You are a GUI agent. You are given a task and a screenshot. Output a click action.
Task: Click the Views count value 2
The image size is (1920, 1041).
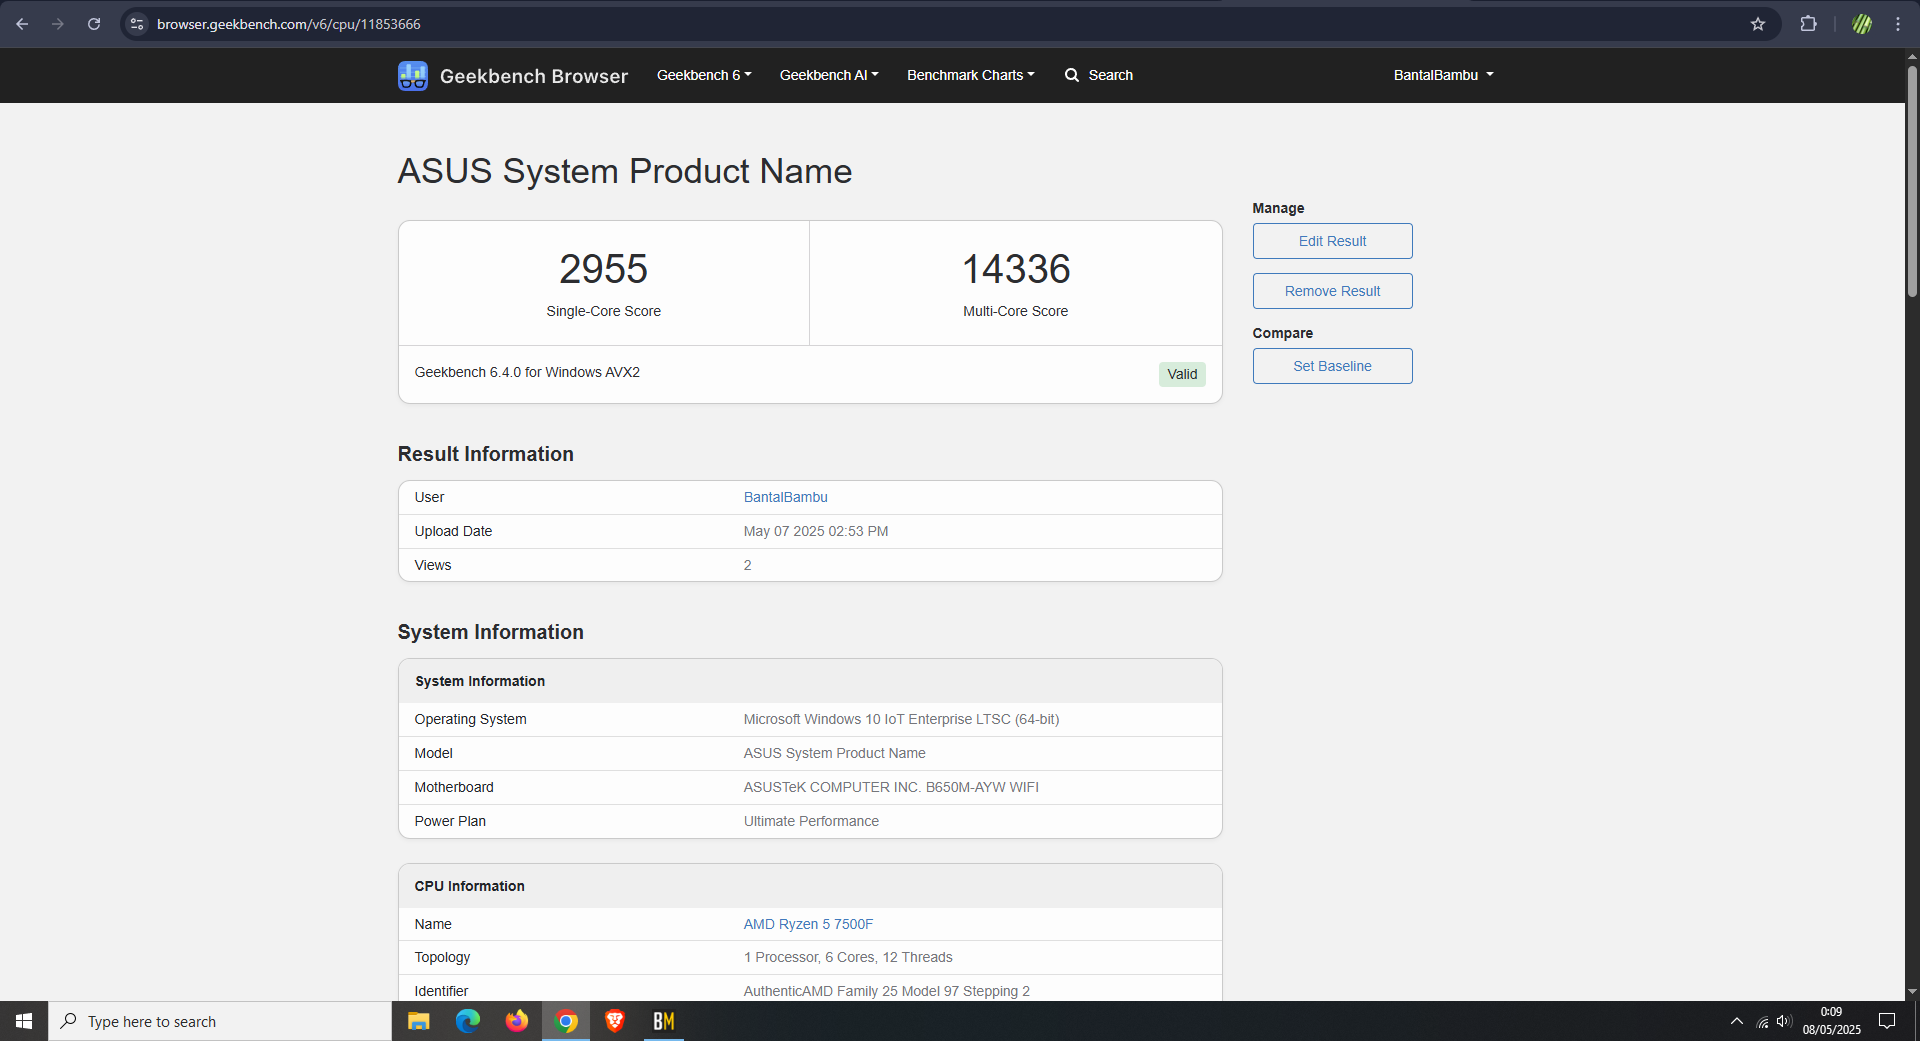pos(747,565)
